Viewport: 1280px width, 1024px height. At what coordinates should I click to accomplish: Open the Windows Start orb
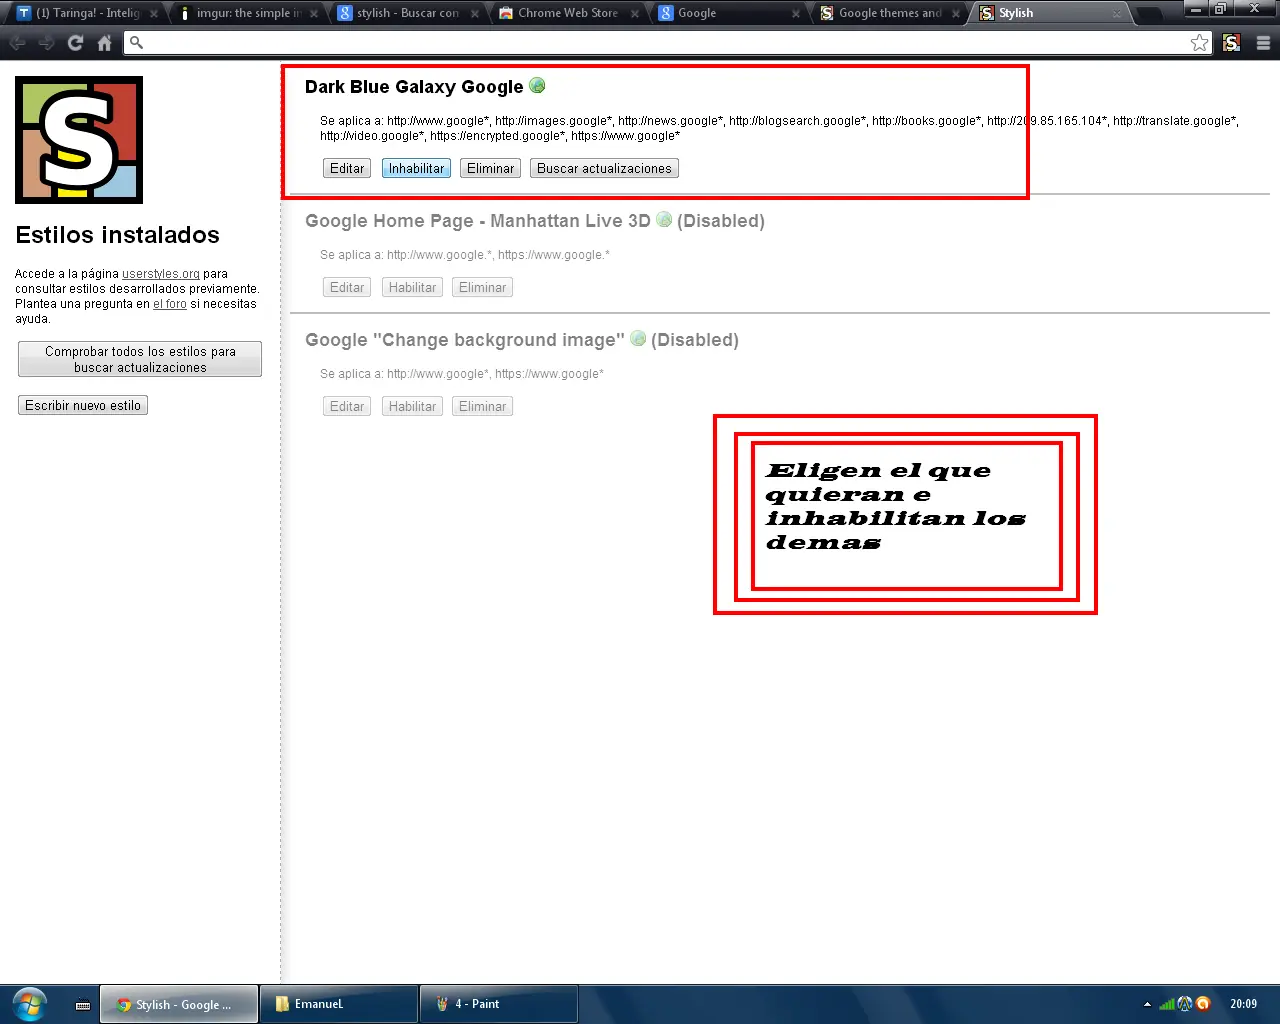(x=30, y=1004)
